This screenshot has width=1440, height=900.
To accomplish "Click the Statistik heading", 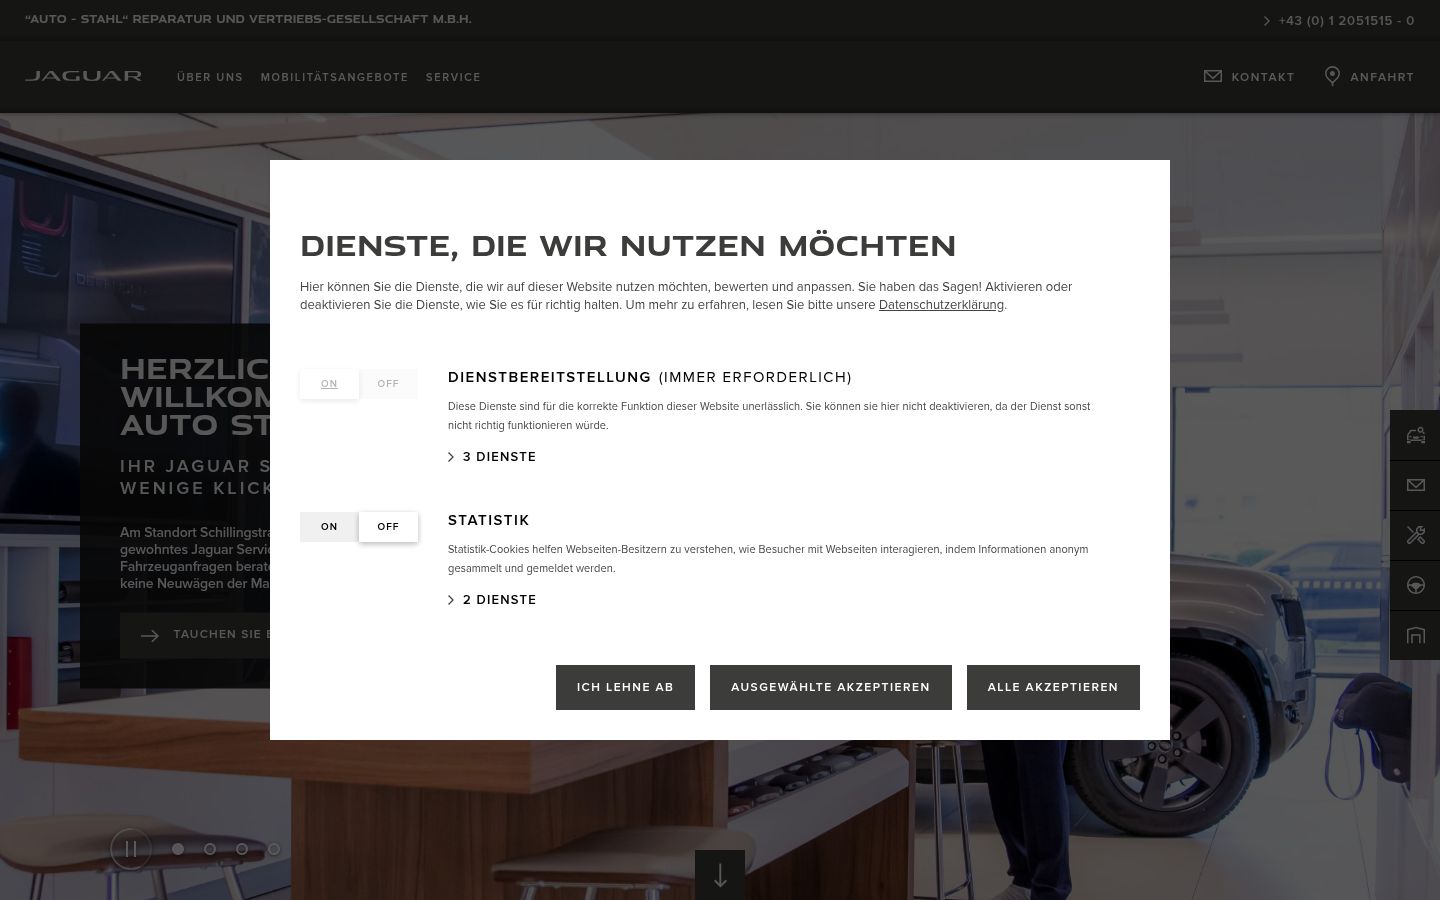I will click(489, 520).
